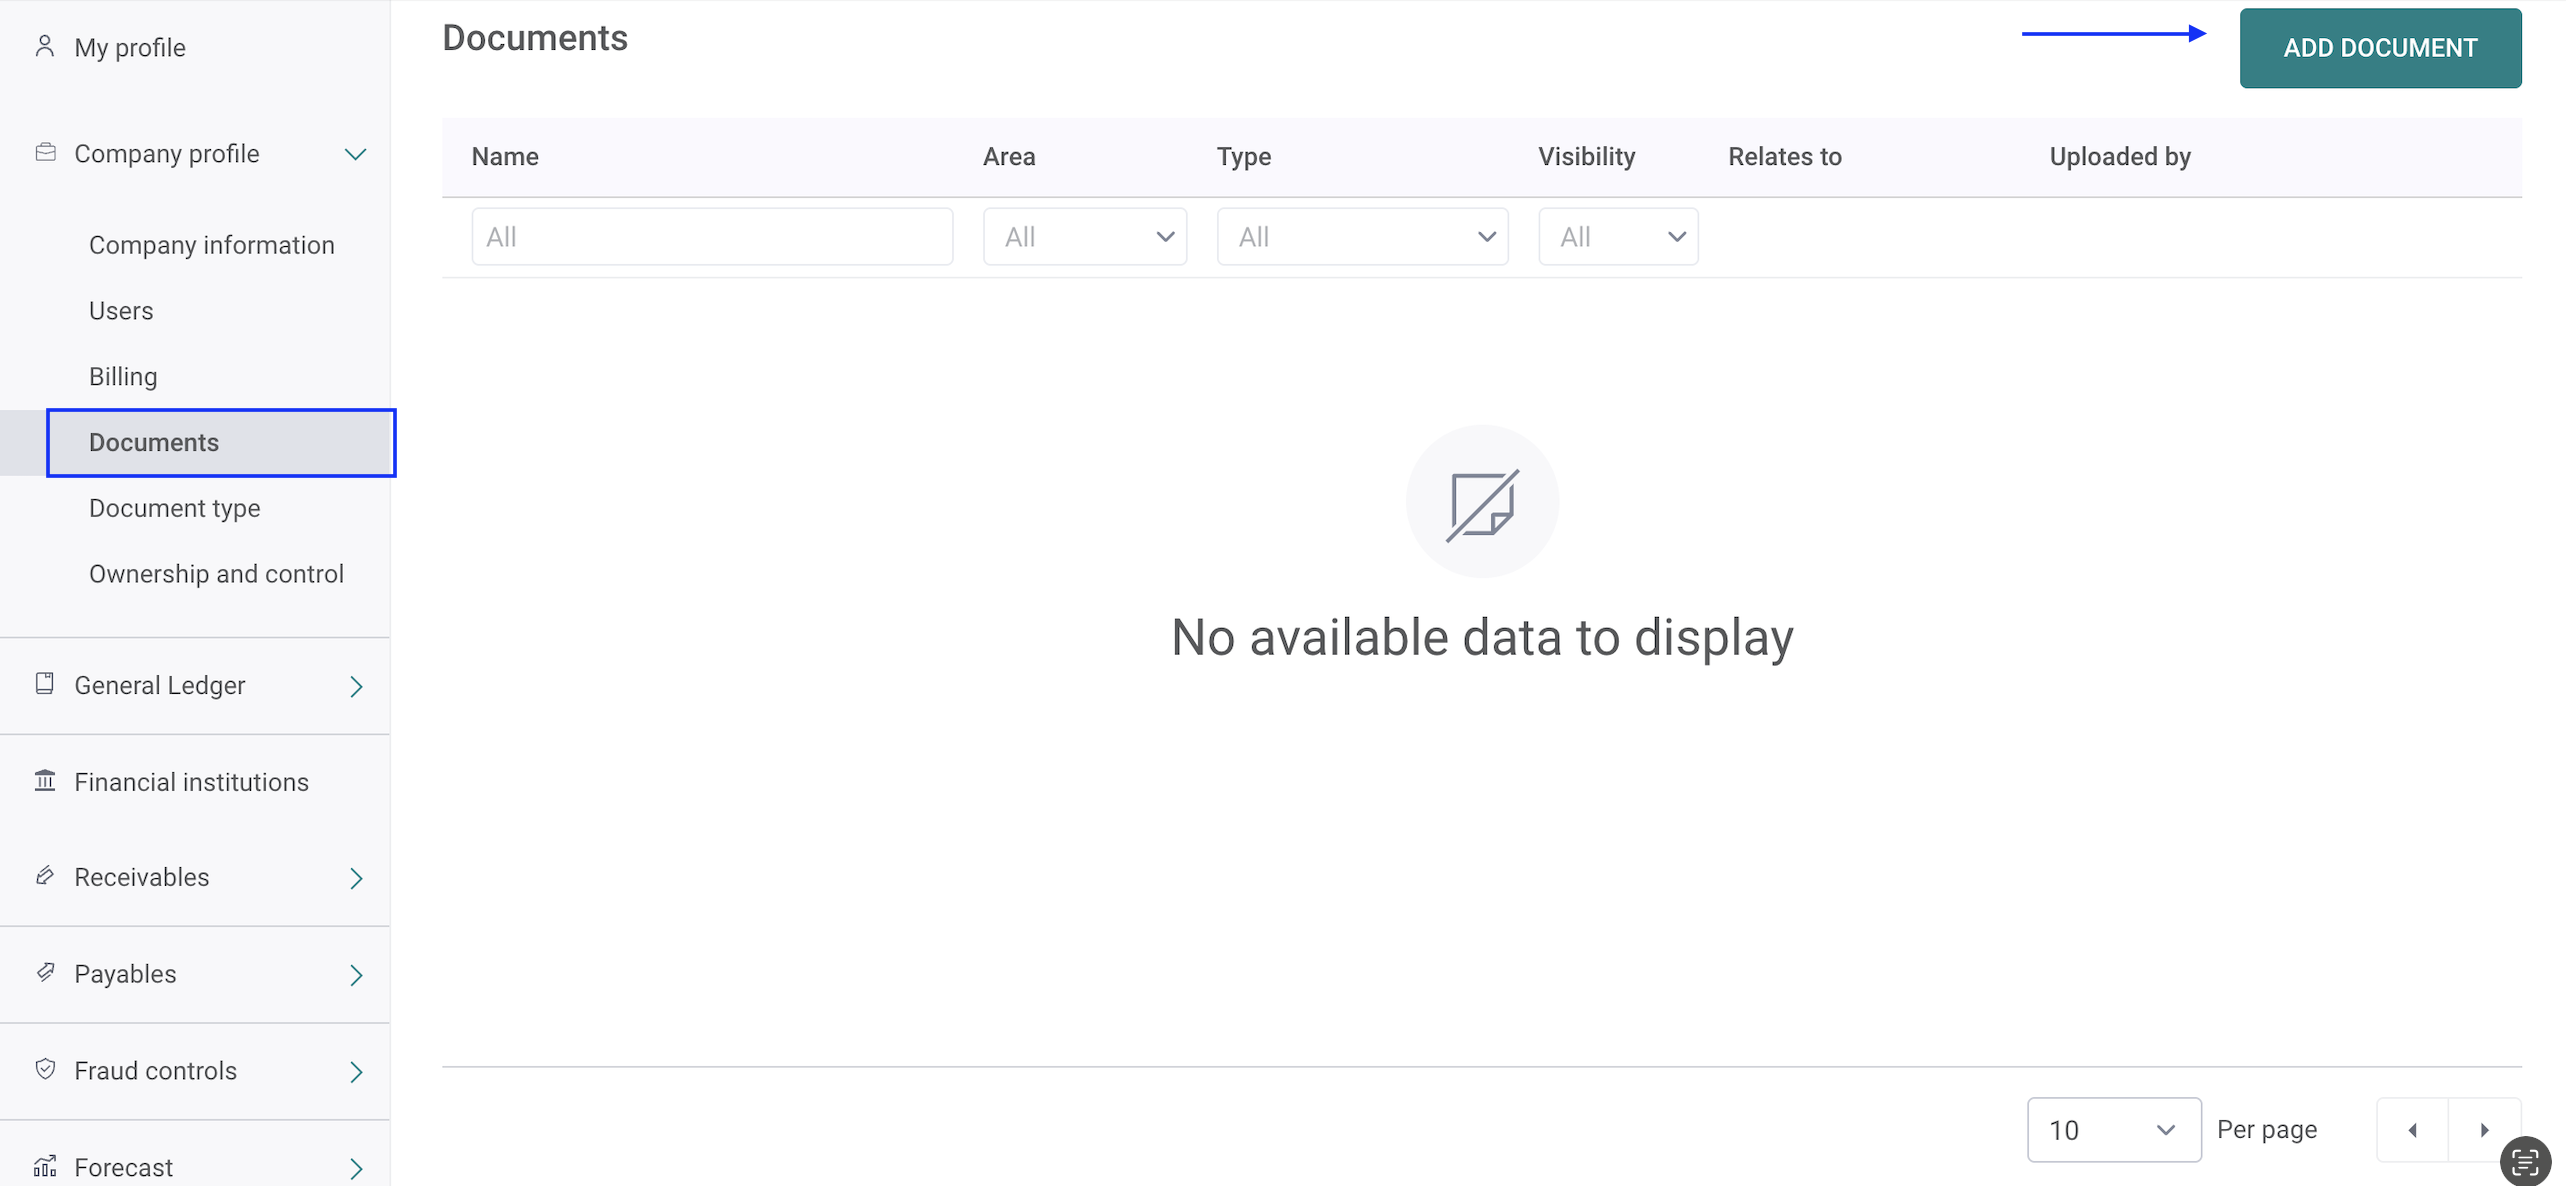Click the Forecast chart icon
The image size is (2566, 1186).
pos(45,1166)
